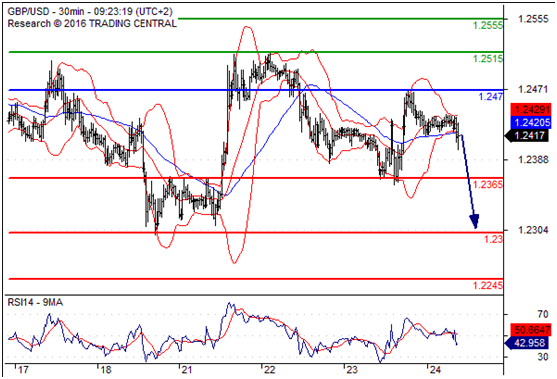
Task: Click the 1.2555 axis value
Action: (533, 19)
